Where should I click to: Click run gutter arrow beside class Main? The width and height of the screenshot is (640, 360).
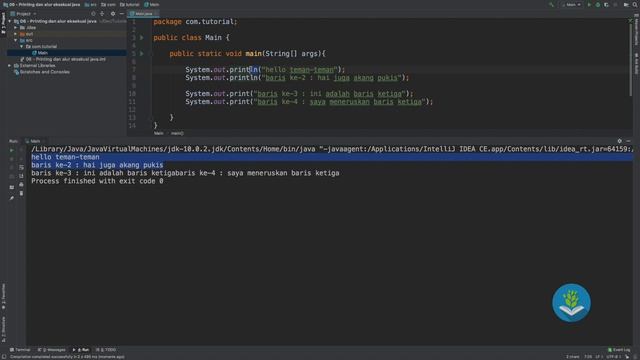click(142, 38)
